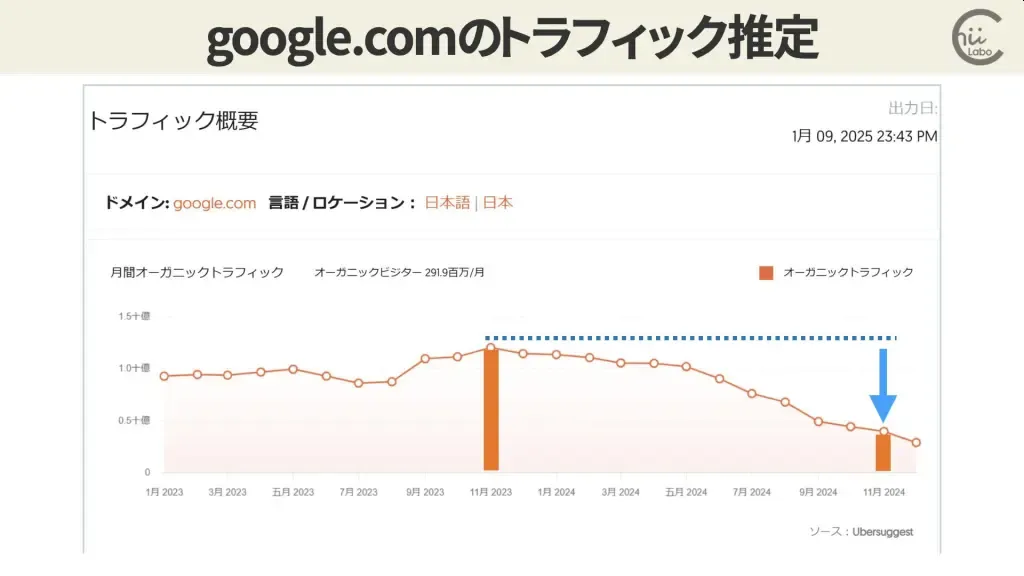This screenshot has width=1024, height=576.
Task: Select the 日本 location link
Action: (498, 203)
